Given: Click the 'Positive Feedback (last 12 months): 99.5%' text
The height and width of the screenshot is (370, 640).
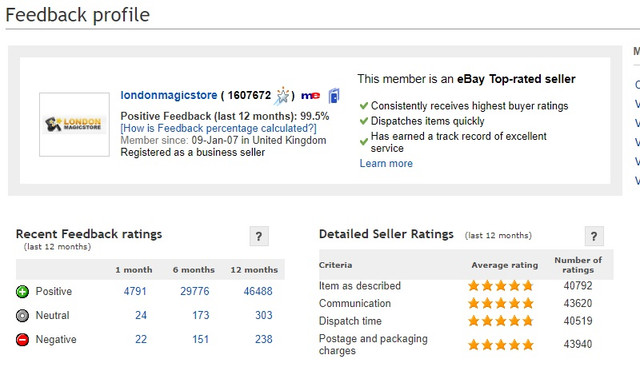Looking at the screenshot, I should 225,116.
